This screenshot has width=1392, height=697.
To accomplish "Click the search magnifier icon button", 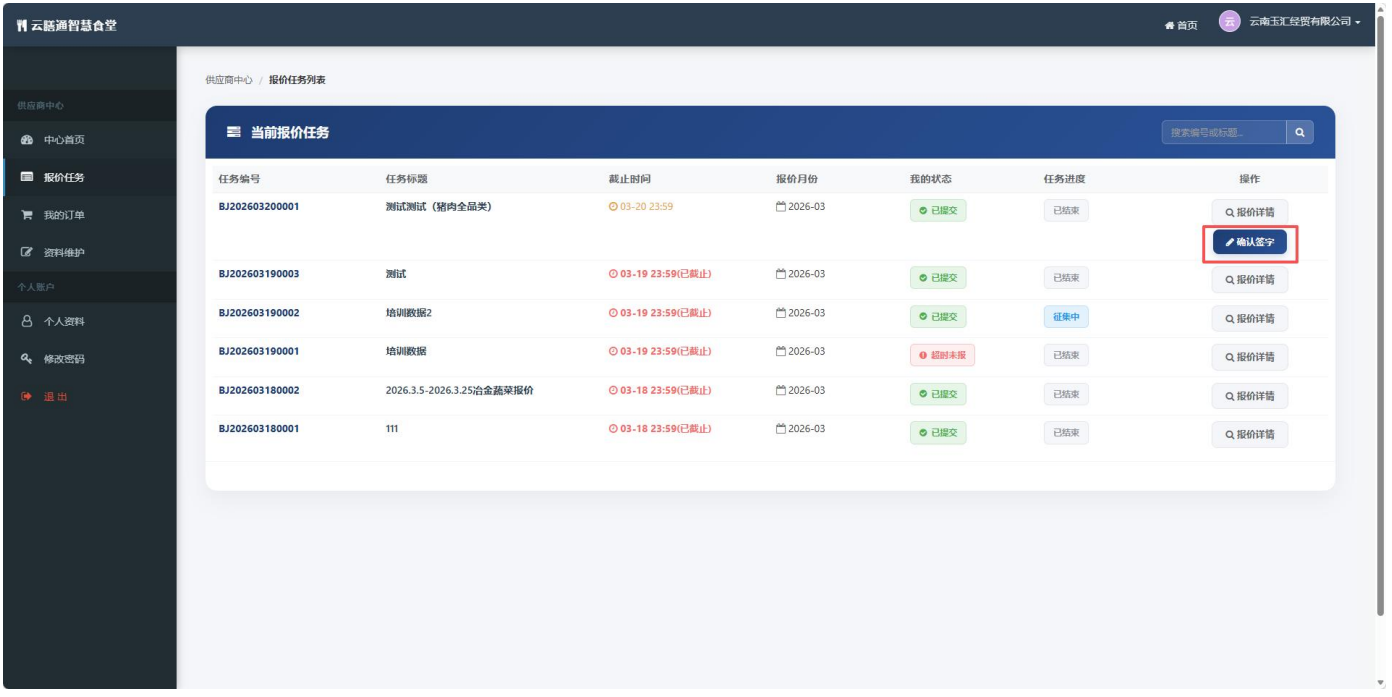I will (x=1299, y=132).
